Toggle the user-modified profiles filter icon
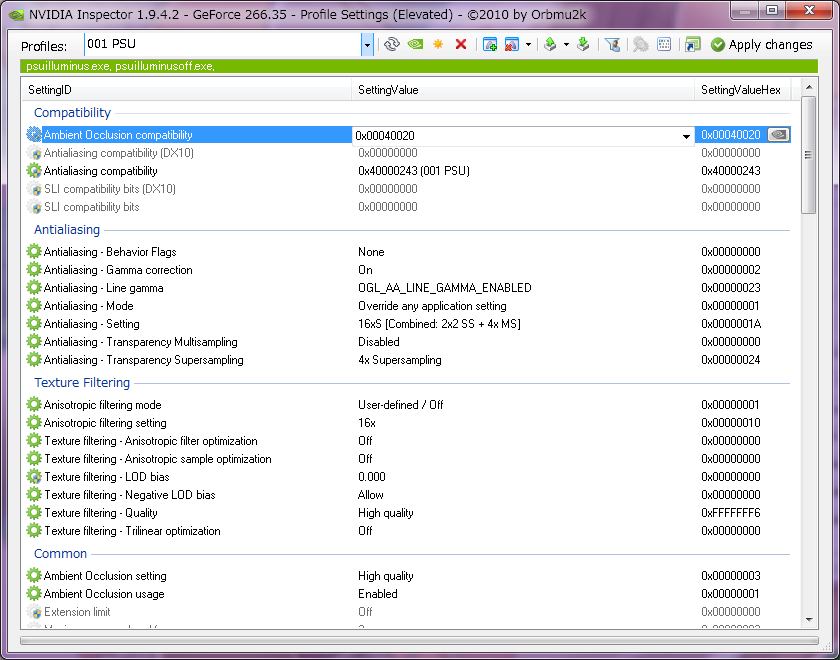The image size is (840, 660). (x=612, y=44)
